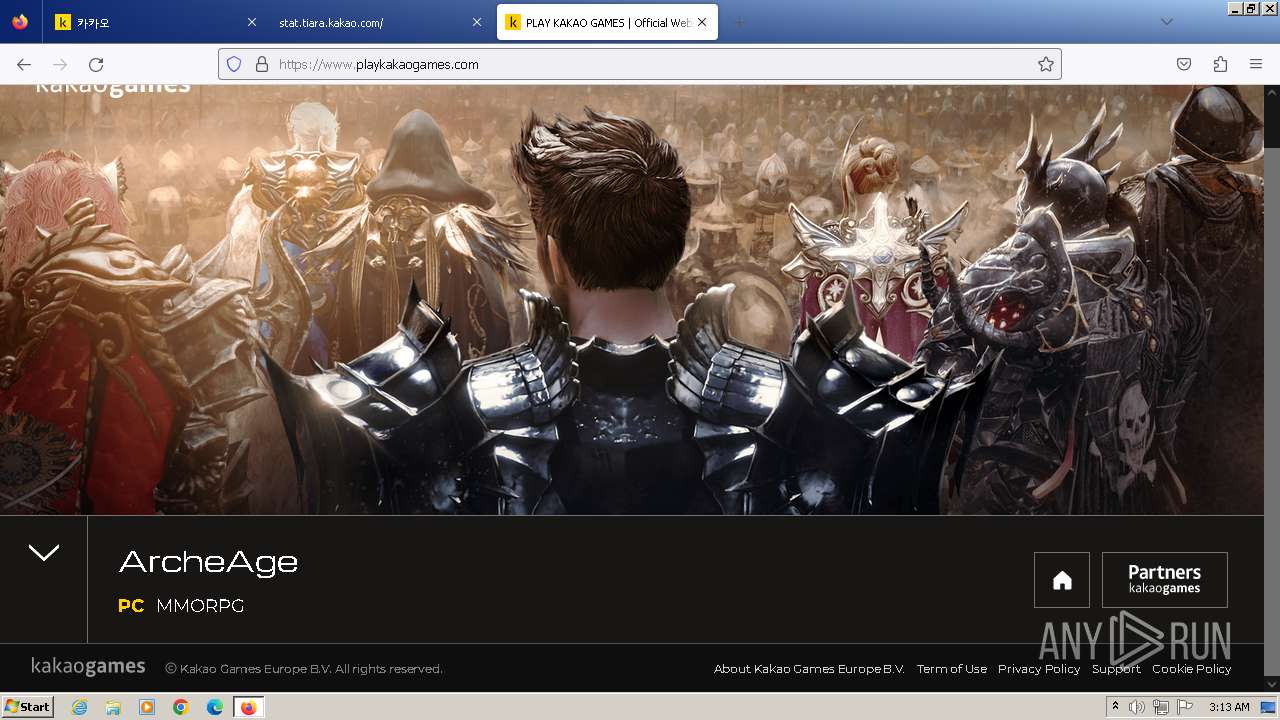Click the PC platform label
The width and height of the screenshot is (1280, 720).
point(131,605)
